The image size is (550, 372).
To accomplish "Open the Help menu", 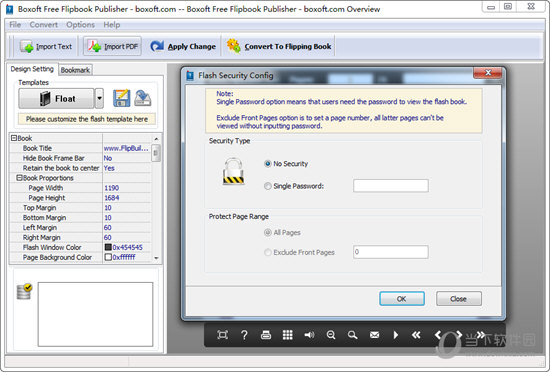I will [112, 25].
